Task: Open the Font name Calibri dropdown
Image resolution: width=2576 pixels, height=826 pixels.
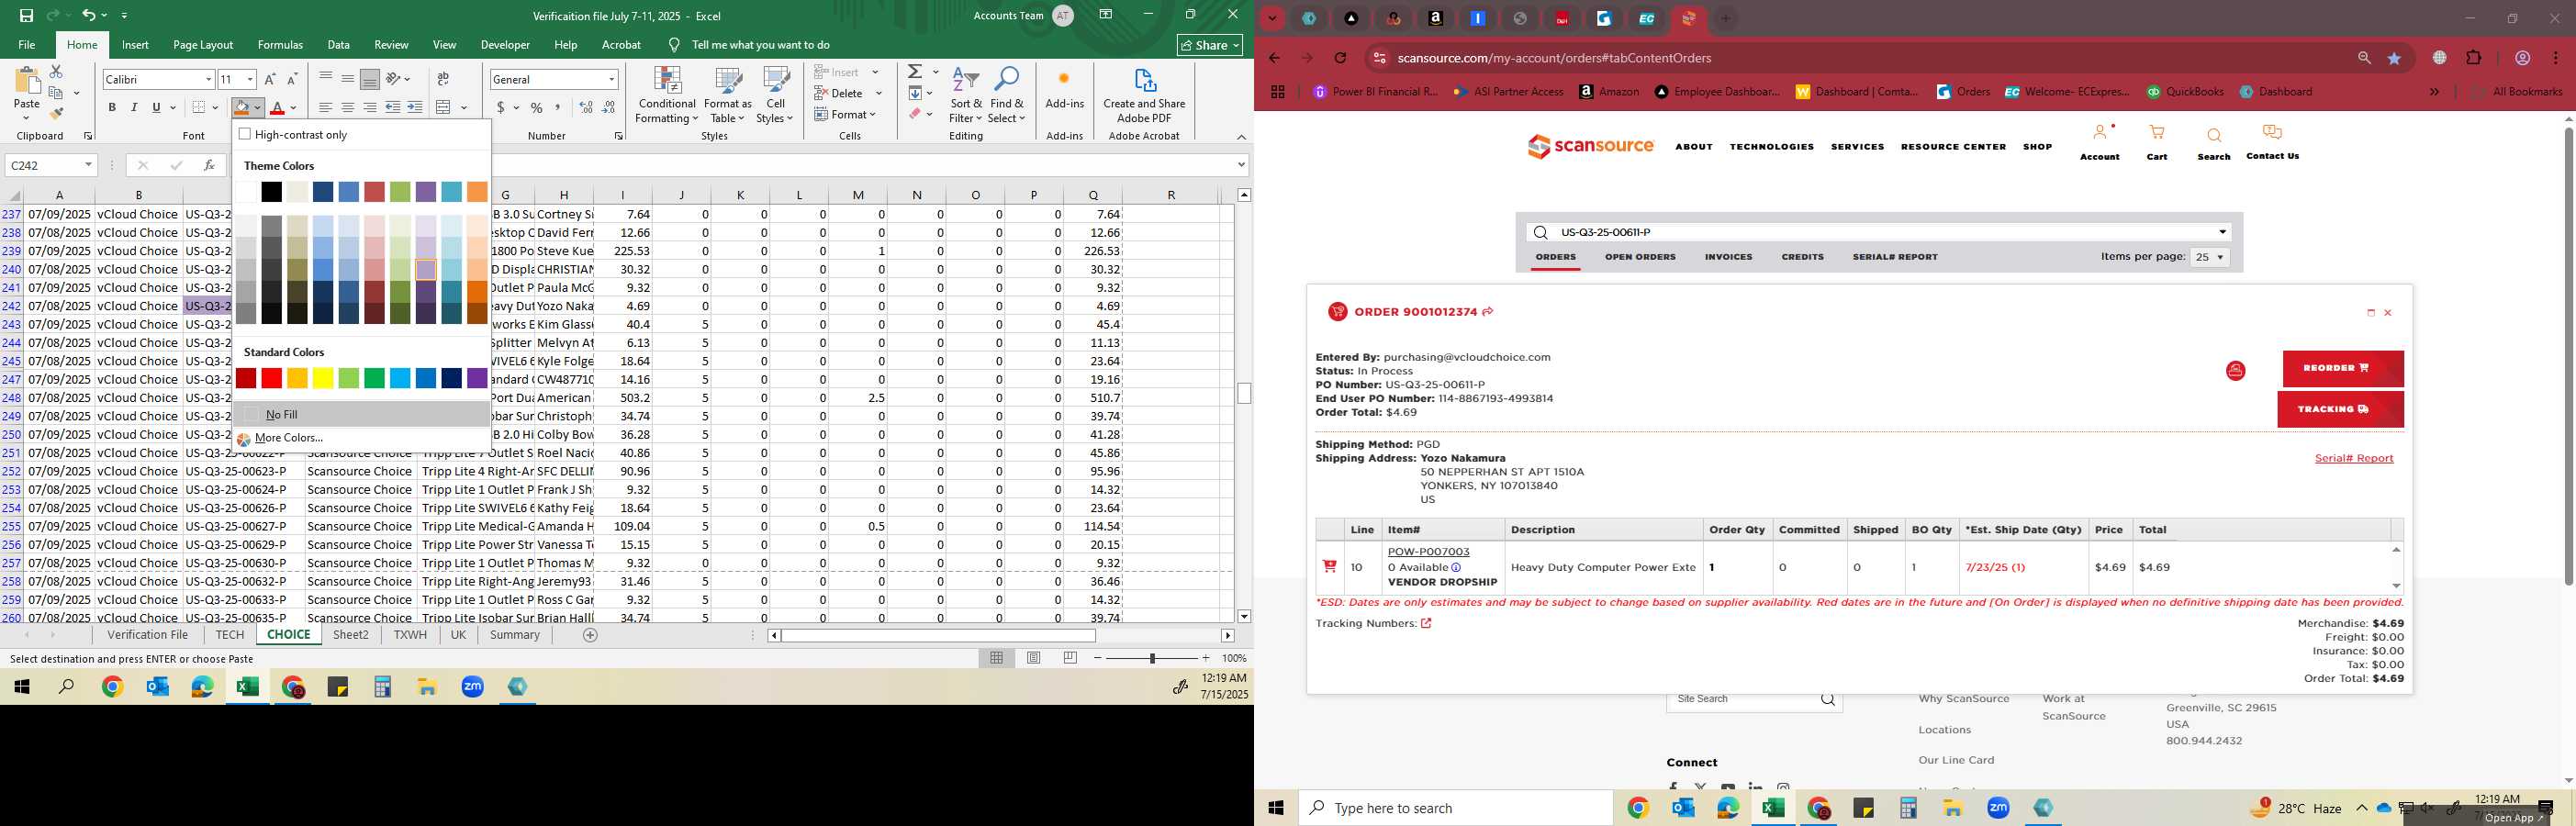Action: (209, 79)
